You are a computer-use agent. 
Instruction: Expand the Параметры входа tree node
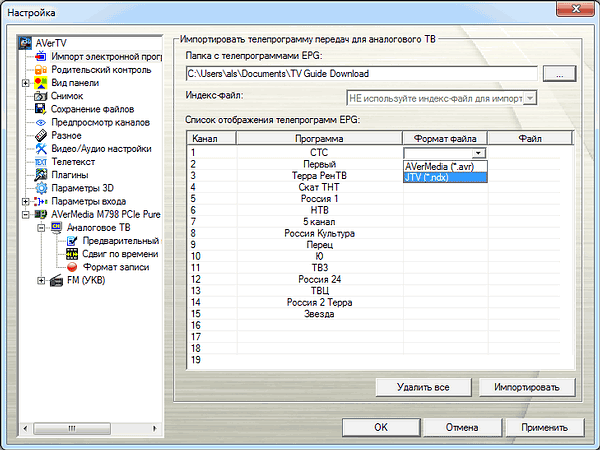pyautogui.click(x=25, y=201)
